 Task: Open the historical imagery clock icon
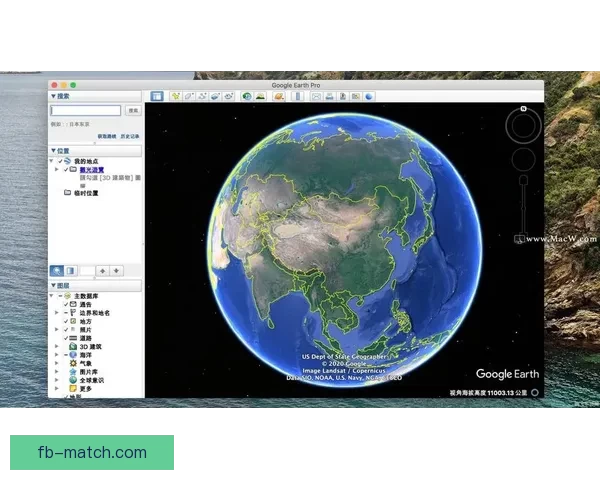pyautogui.click(x=229, y=96)
